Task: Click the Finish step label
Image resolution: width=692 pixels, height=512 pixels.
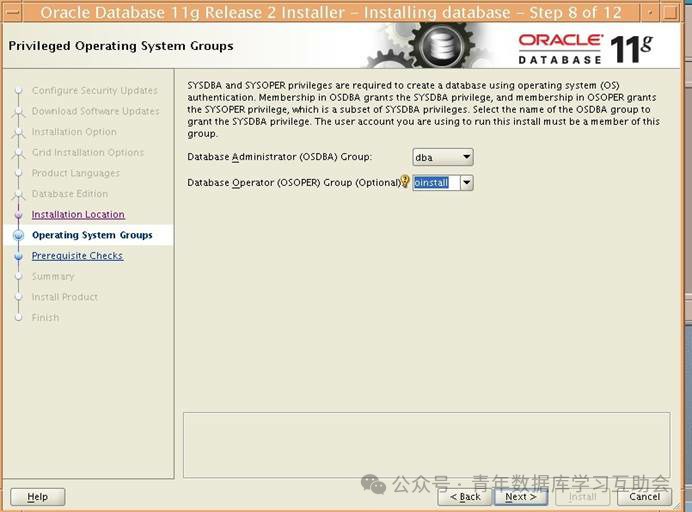Action: pos(45,317)
